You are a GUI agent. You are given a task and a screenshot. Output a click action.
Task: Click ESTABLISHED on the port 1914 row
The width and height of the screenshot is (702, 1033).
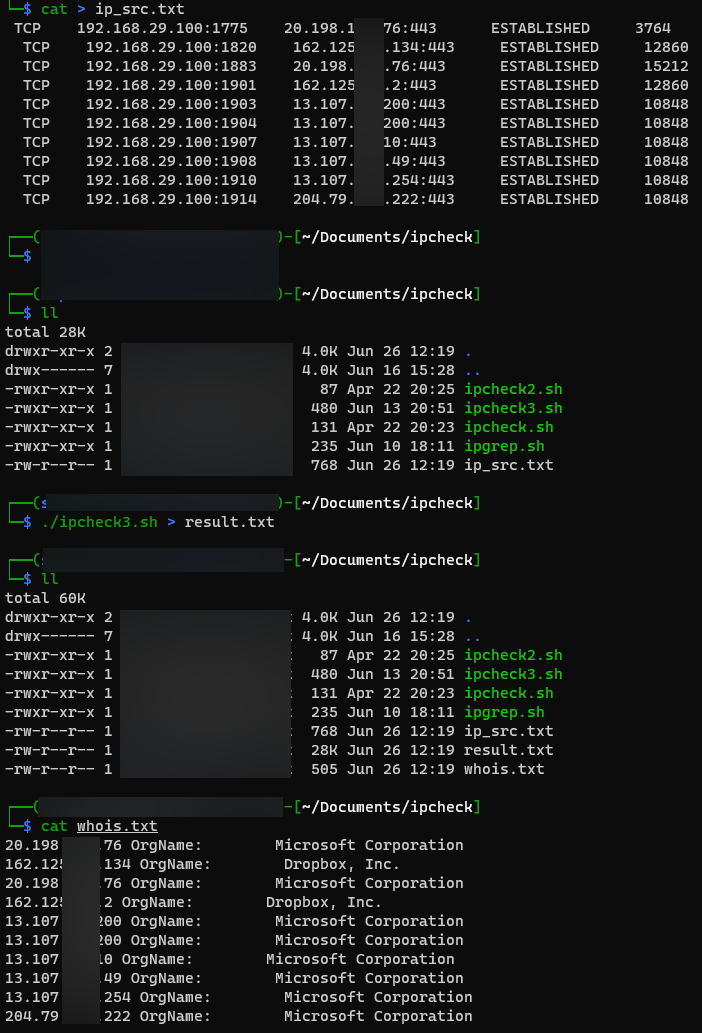coord(549,200)
